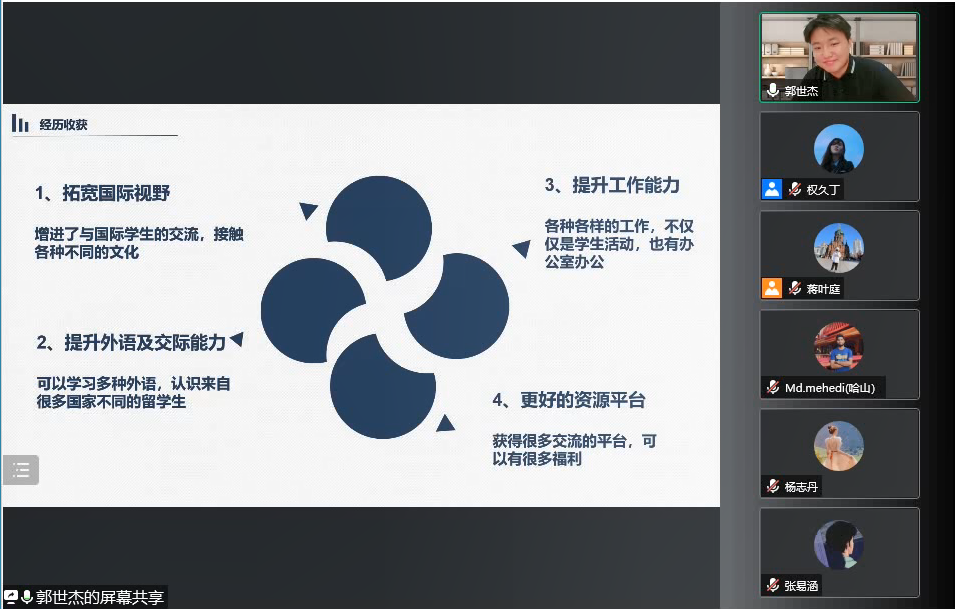Click slide title 经历收获
Screen dimensions: 955x609
63,124
